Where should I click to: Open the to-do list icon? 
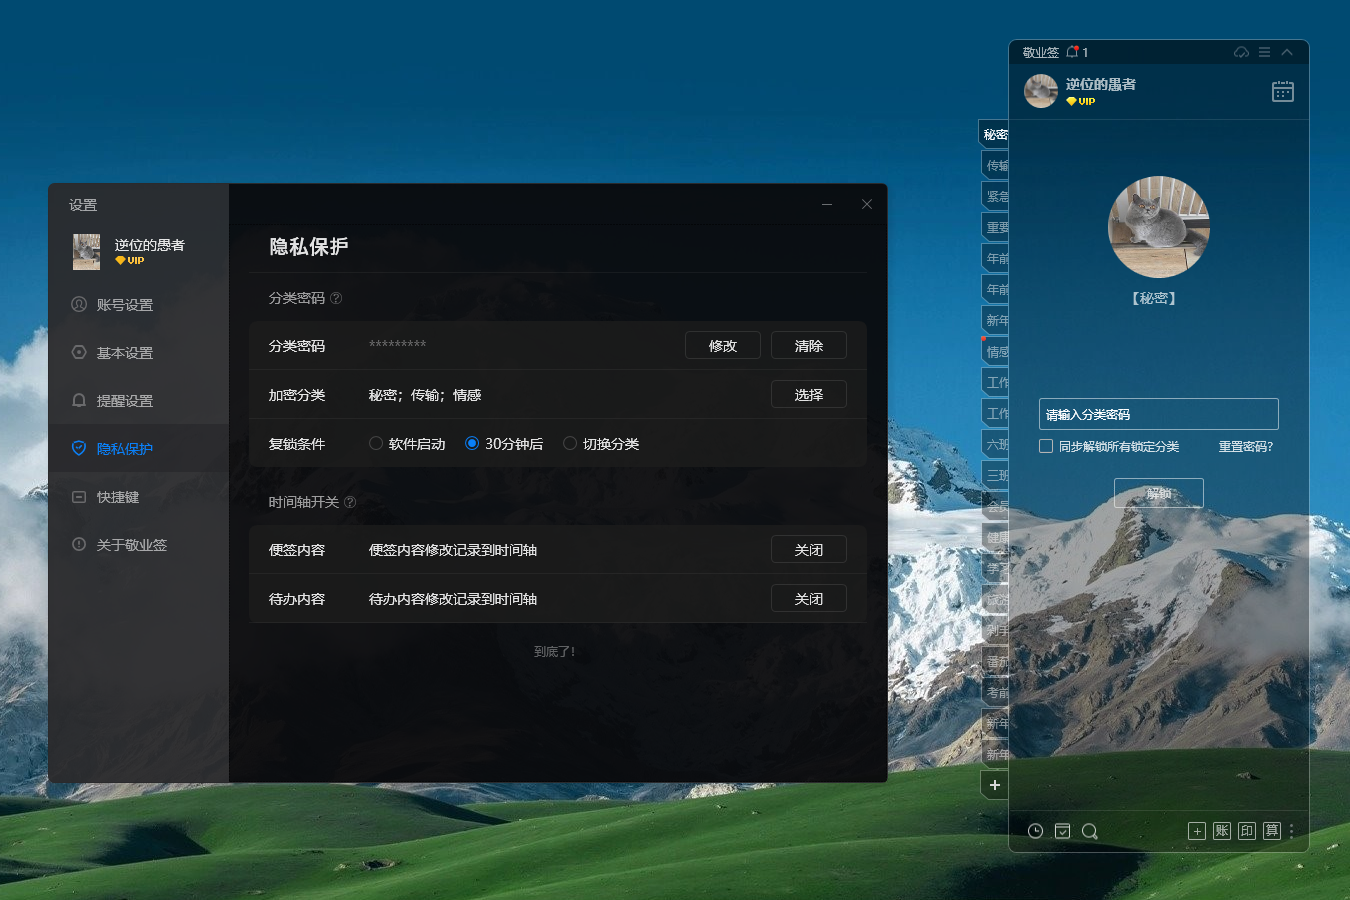tap(1062, 831)
